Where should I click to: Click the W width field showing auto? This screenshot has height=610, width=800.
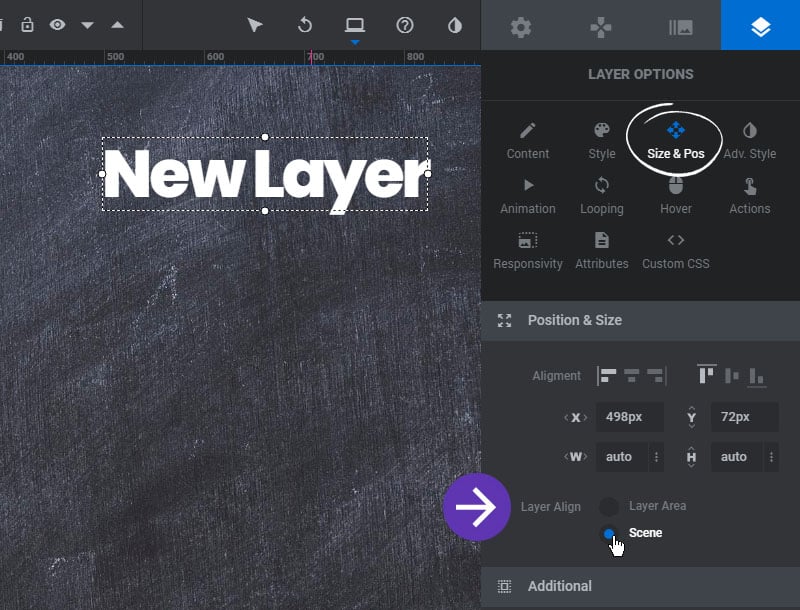tap(622, 456)
